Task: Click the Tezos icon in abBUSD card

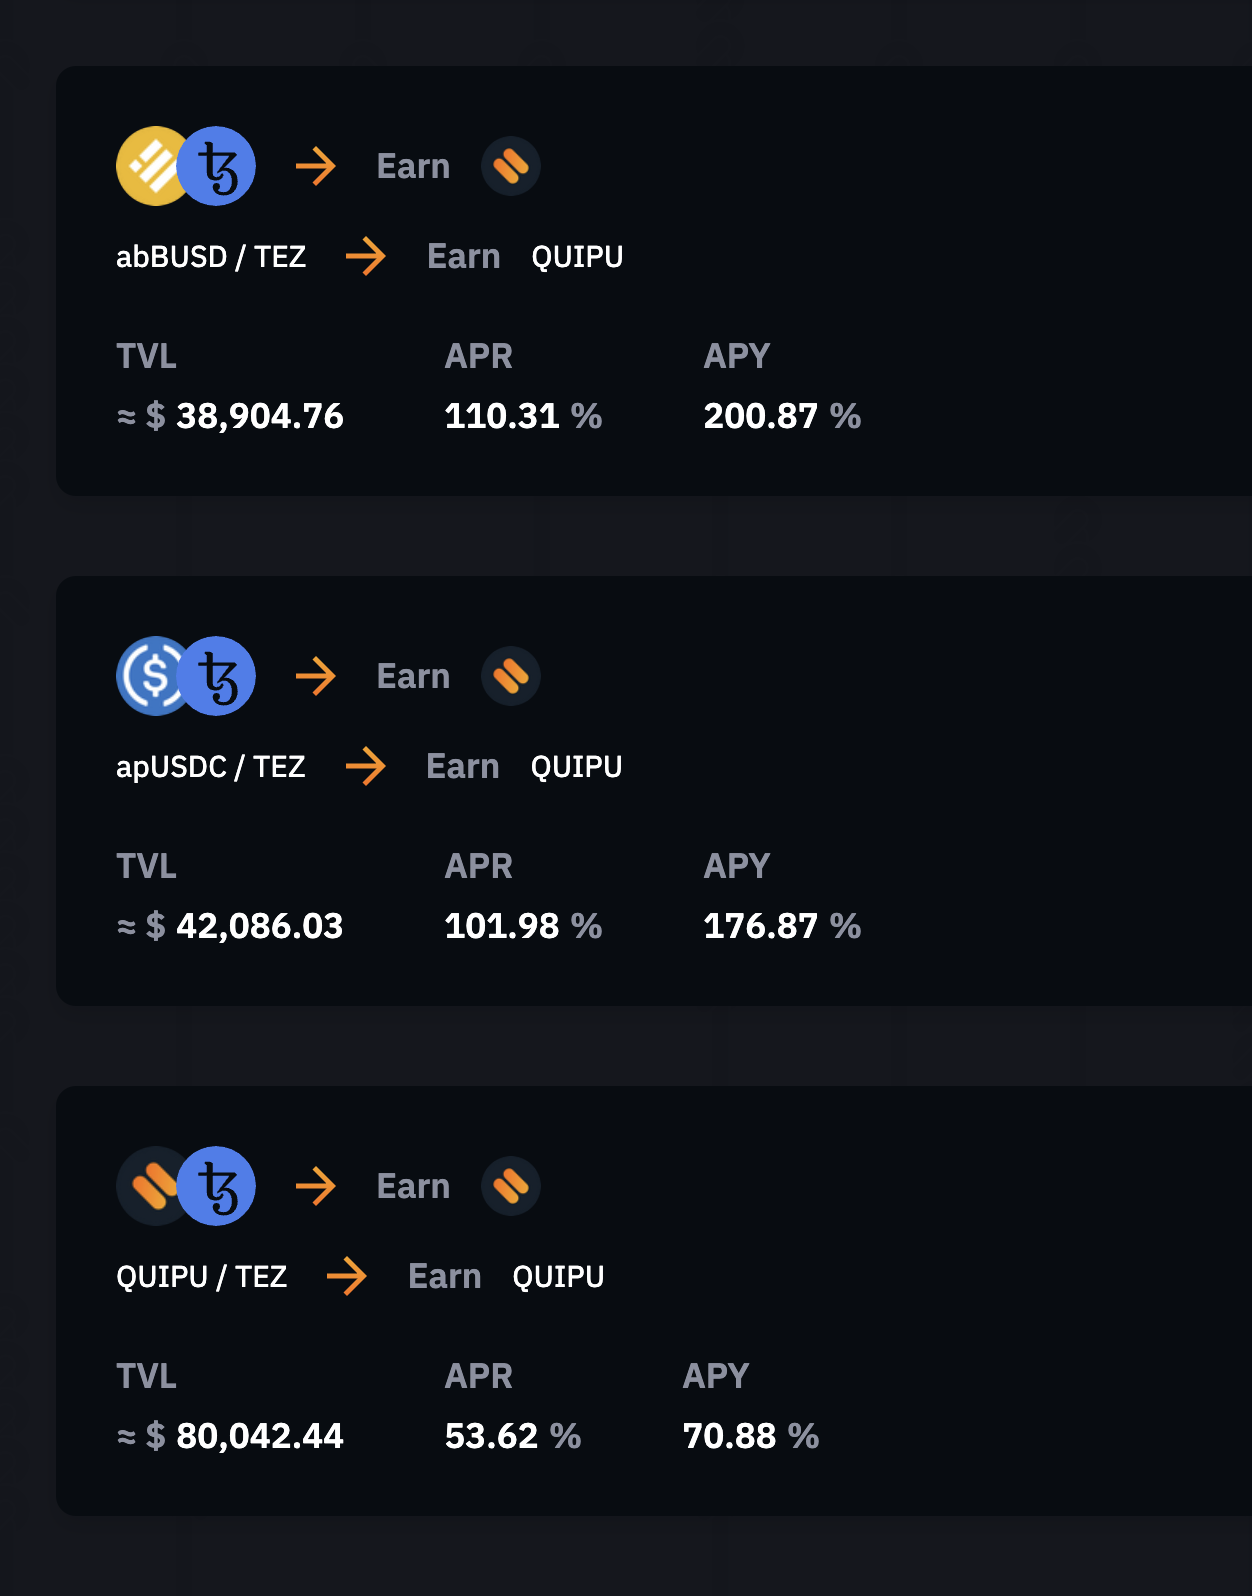Action: coord(217,166)
